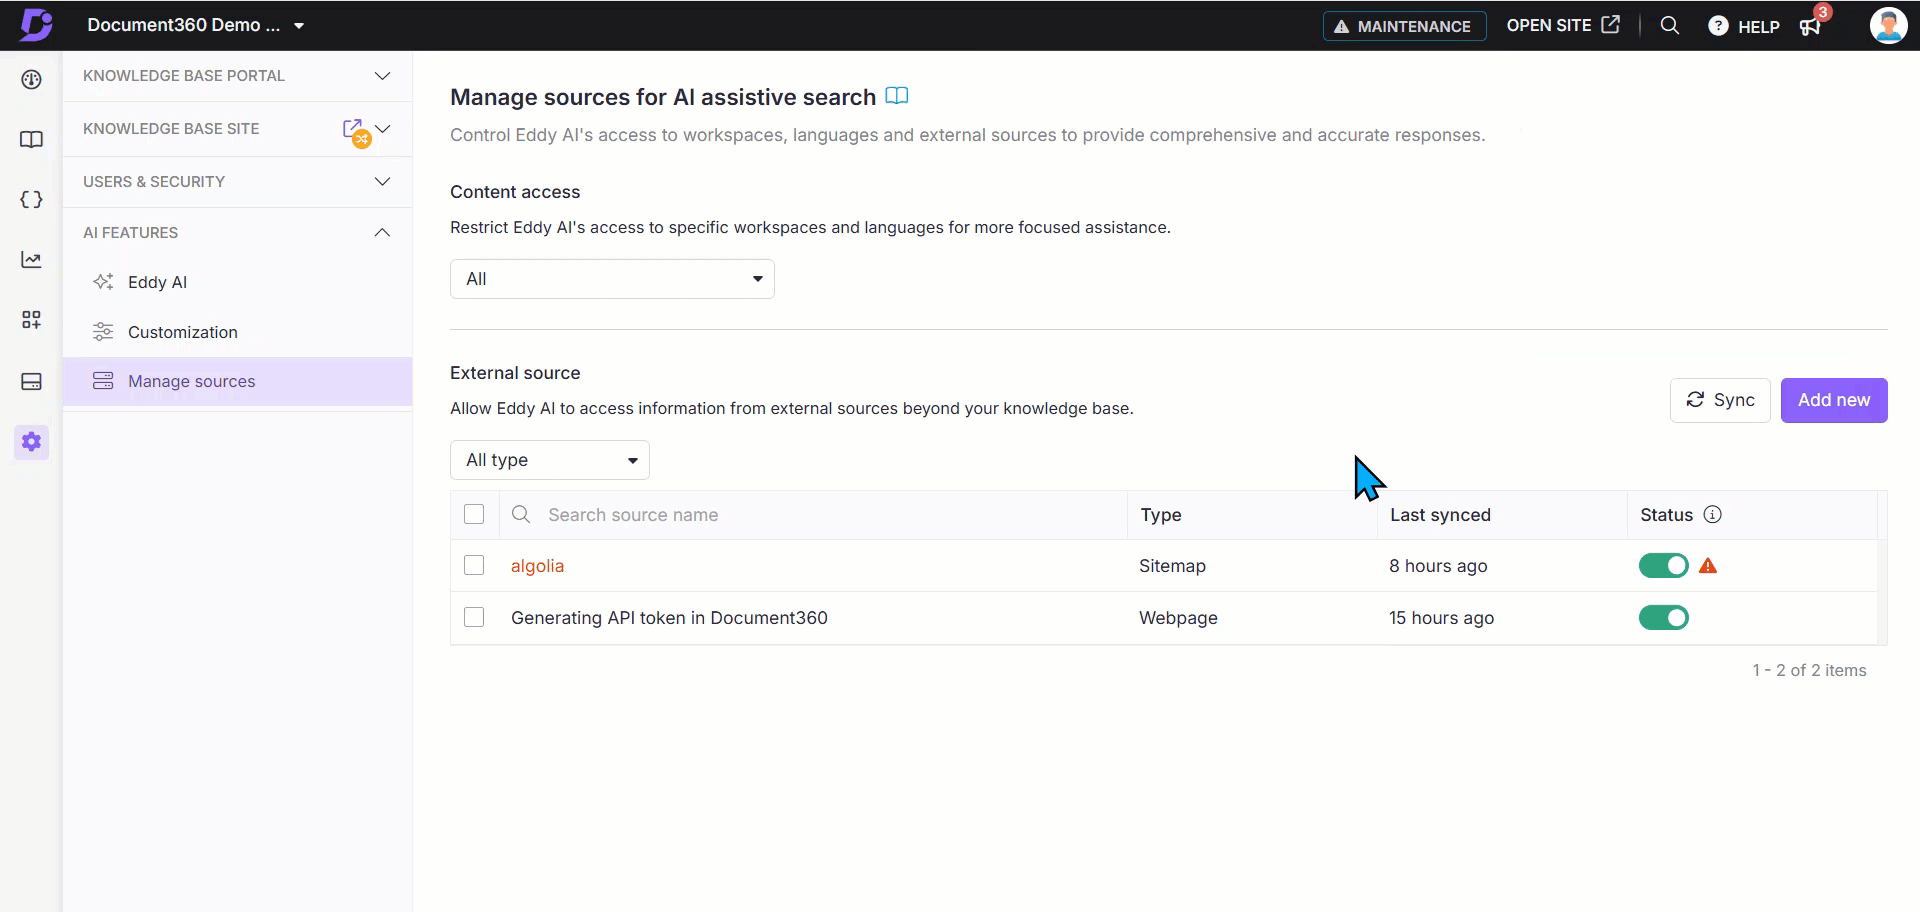
Task: Click the 8 hours ago cell
Action: (x=1438, y=566)
